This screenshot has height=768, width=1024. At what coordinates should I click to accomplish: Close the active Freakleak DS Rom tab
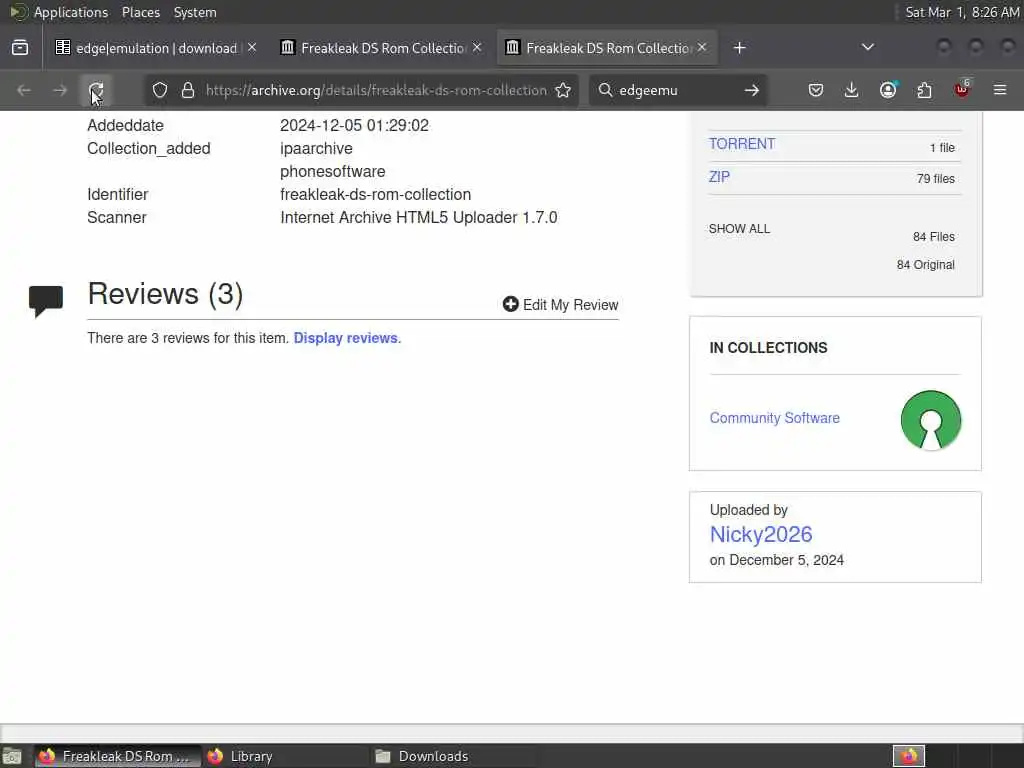702,48
